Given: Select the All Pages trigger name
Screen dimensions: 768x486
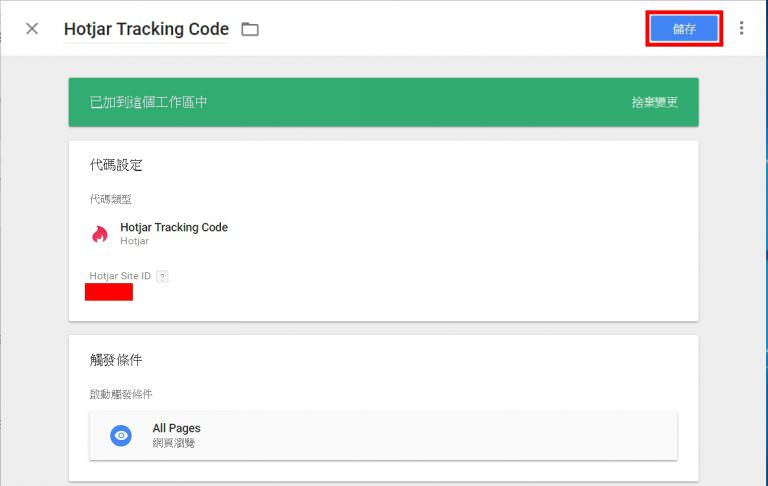Looking at the screenshot, I should [176, 428].
